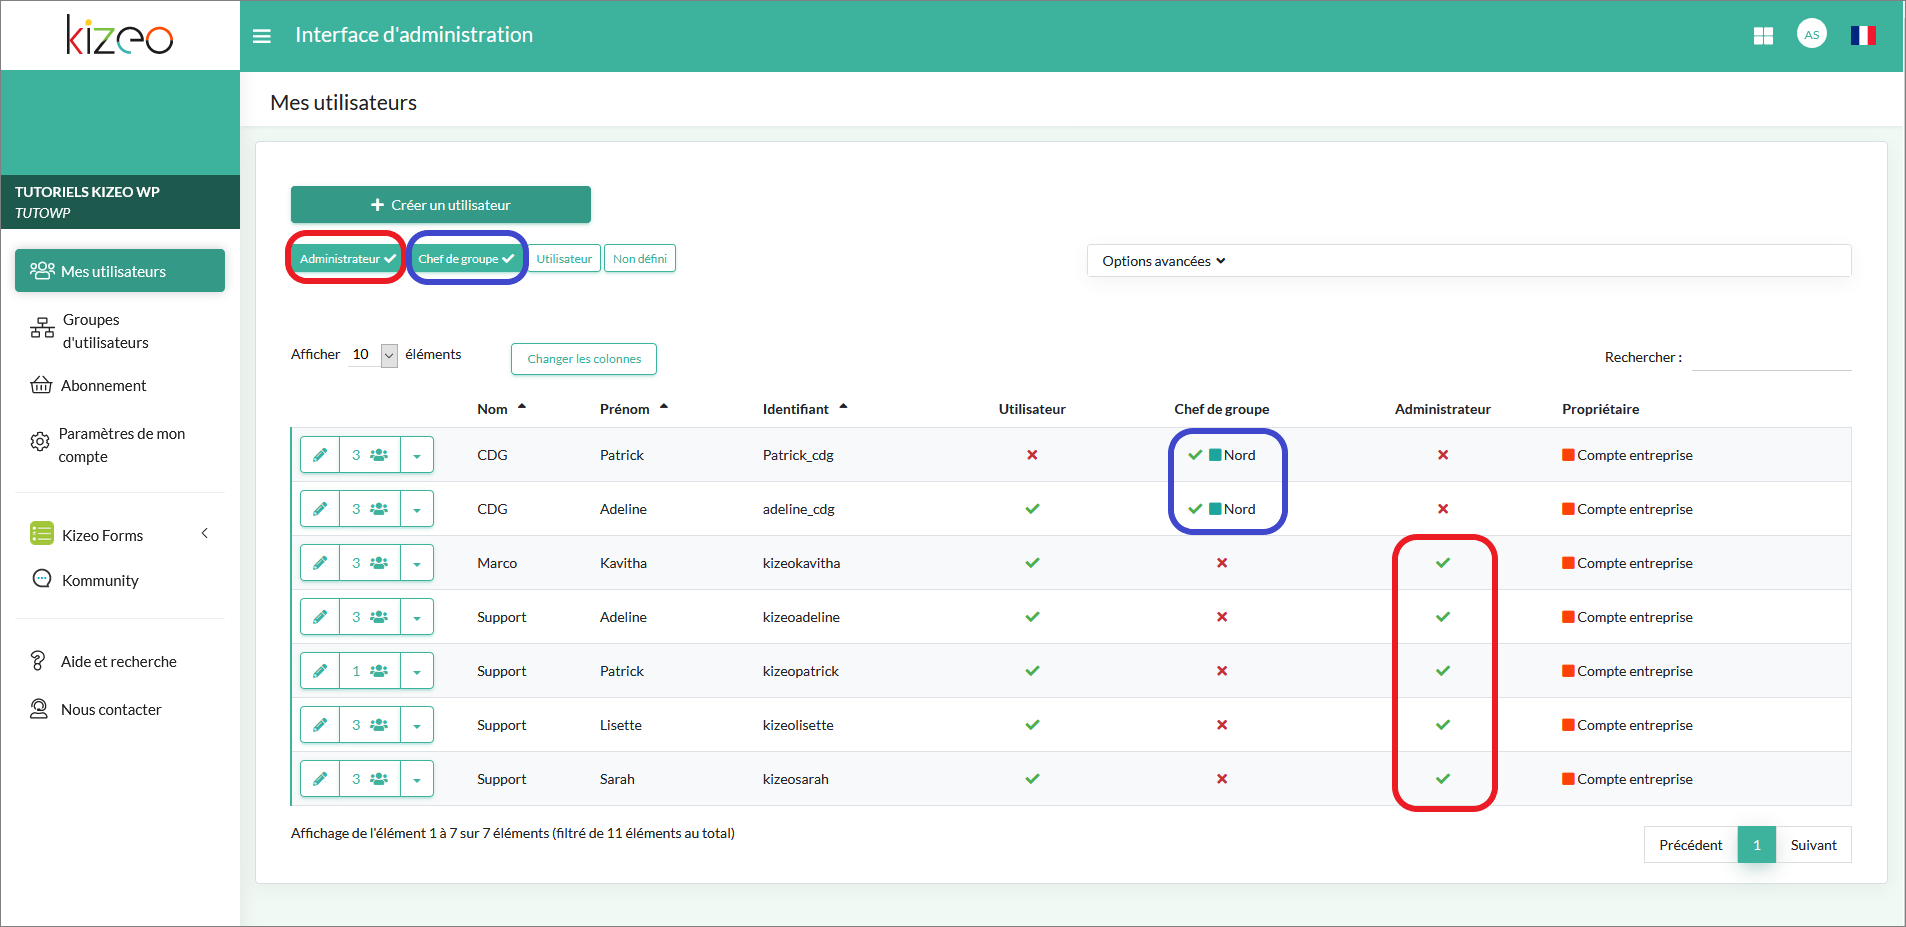Select page 1 in pagination
The image size is (1906, 927).
tap(1757, 845)
